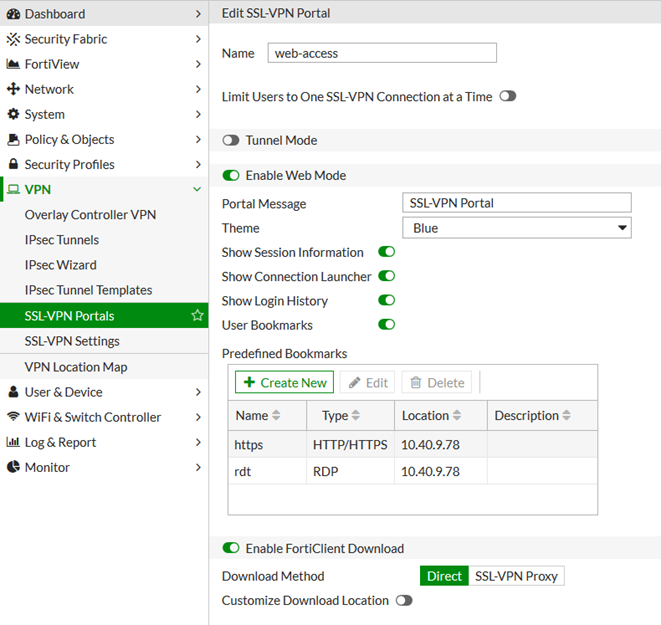Screen dimensions: 661x625
Task: Enable the Tunnel Mode toggle
Action: click(231, 141)
